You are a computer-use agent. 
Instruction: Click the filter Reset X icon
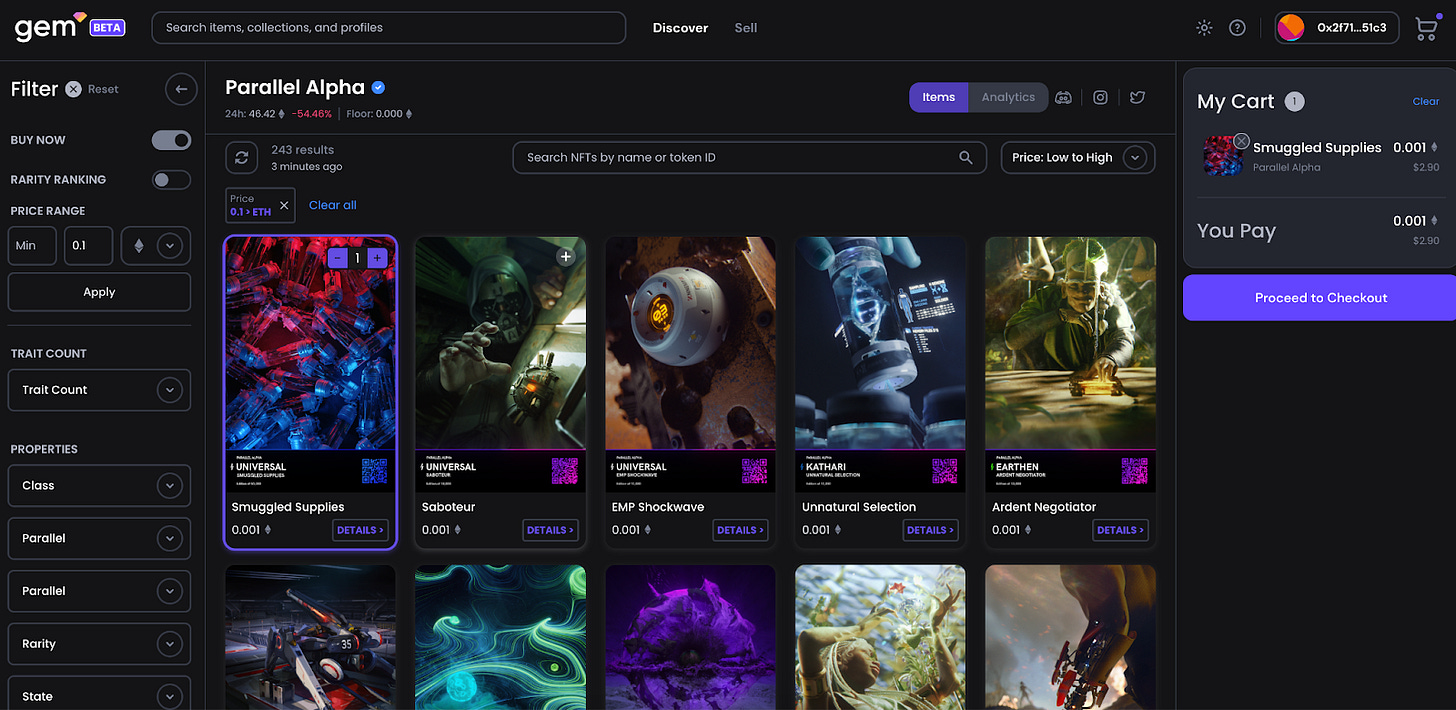coord(74,89)
